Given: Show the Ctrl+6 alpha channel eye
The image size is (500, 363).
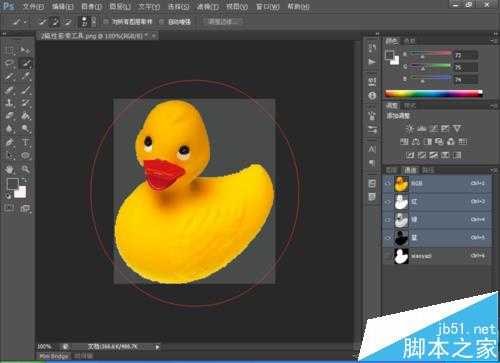Looking at the screenshot, I should click(388, 256).
